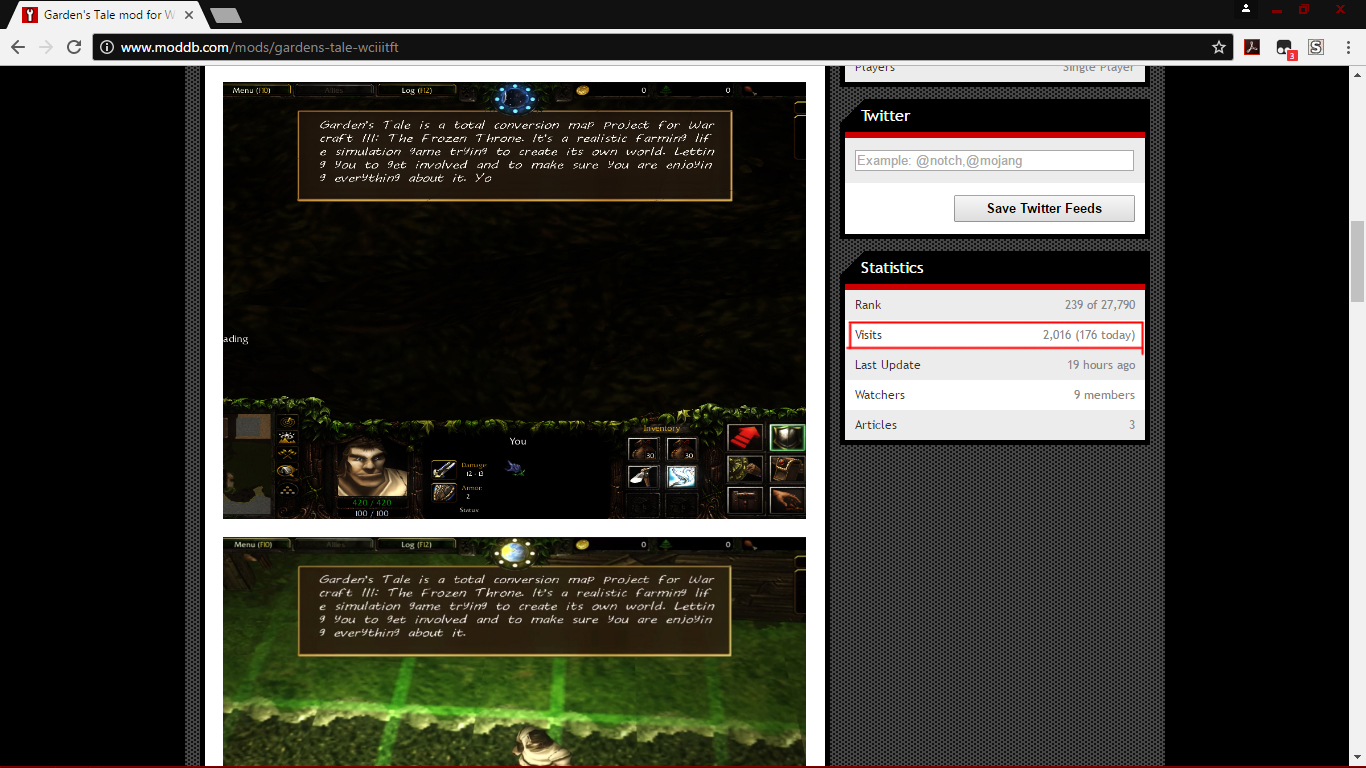
Task: Open the first Garden's Tale loading screenshot
Action: click(x=514, y=300)
